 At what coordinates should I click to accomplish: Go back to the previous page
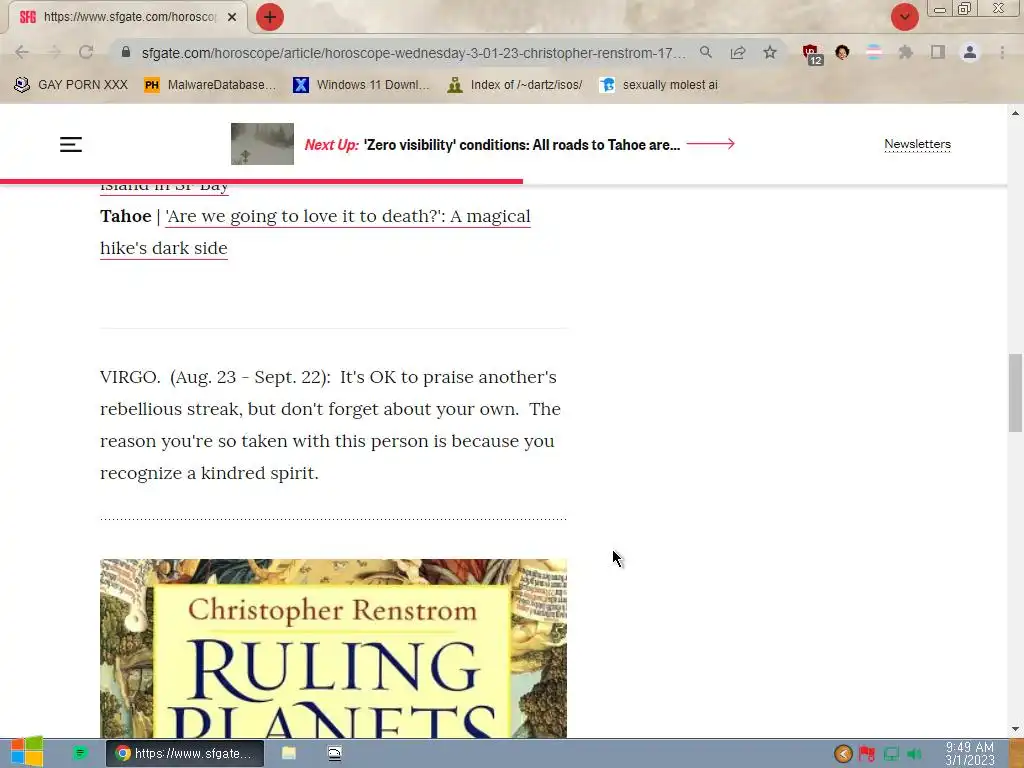(22, 52)
